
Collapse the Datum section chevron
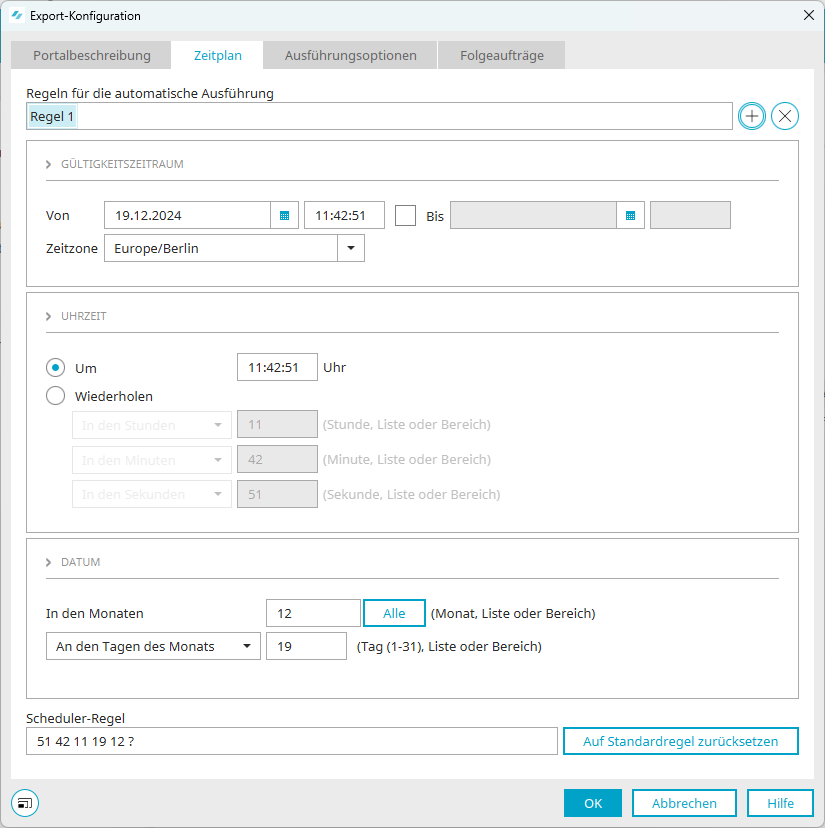[48, 562]
